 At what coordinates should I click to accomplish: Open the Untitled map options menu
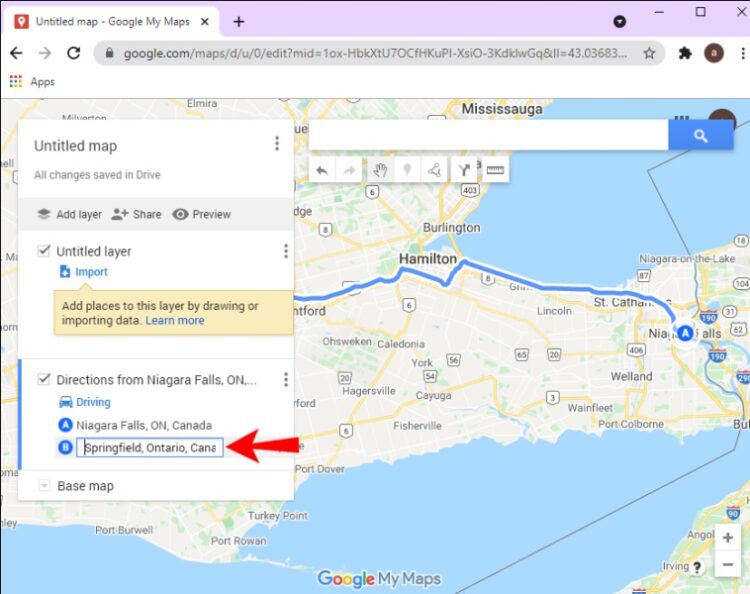pos(277,143)
